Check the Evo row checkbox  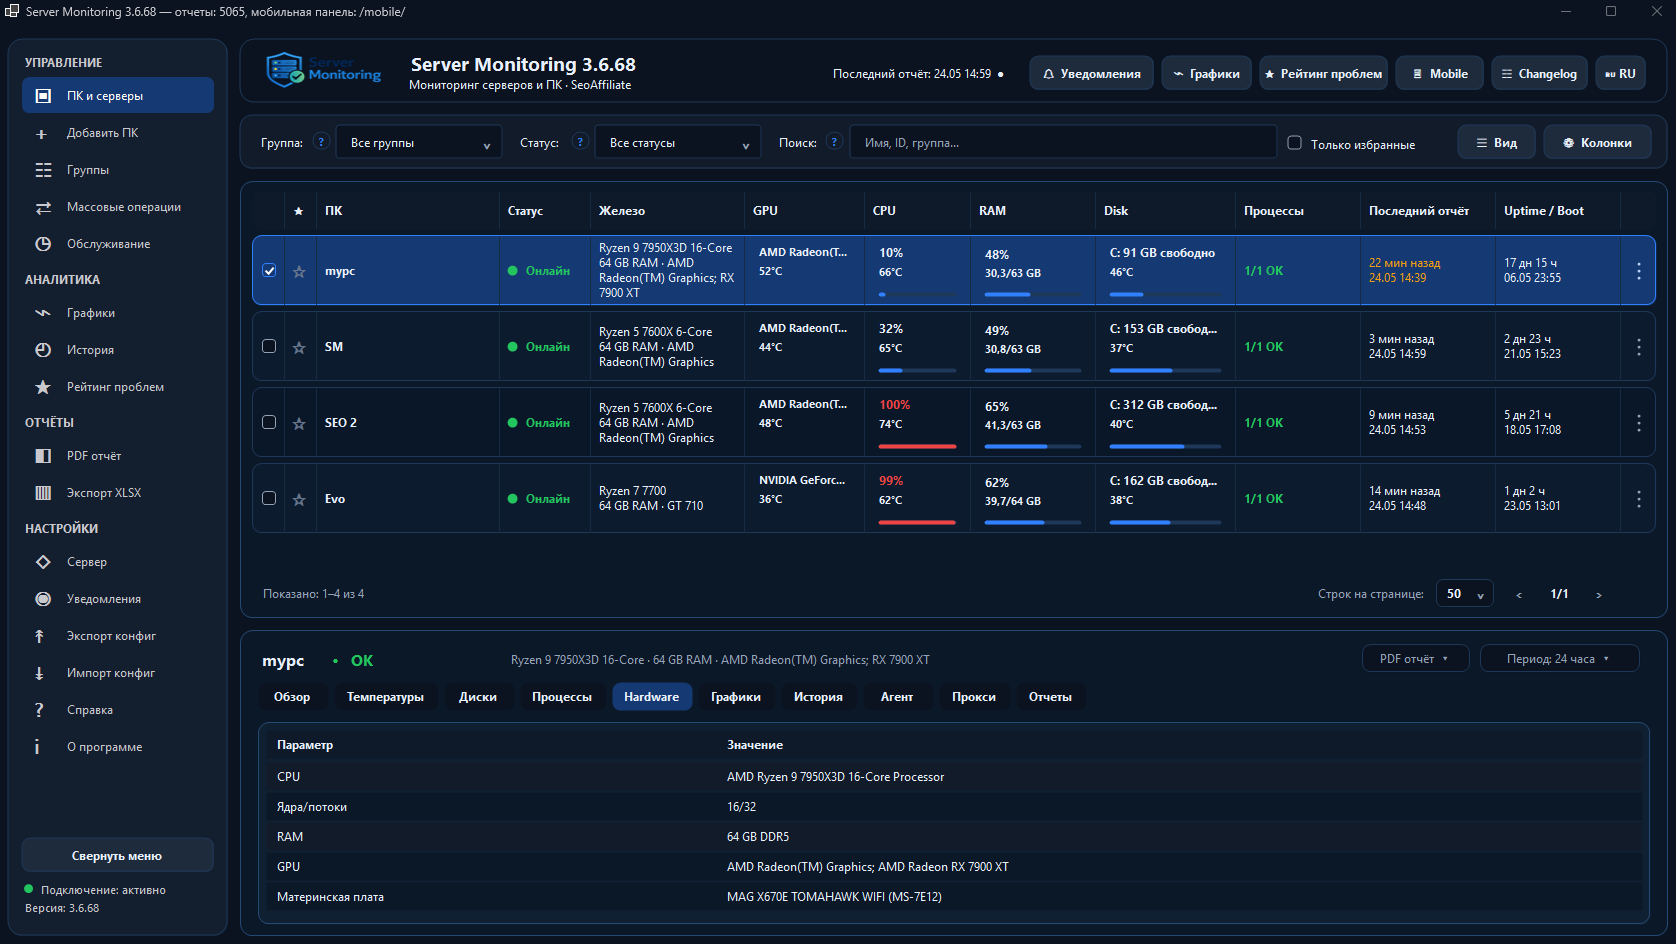tap(269, 498)
